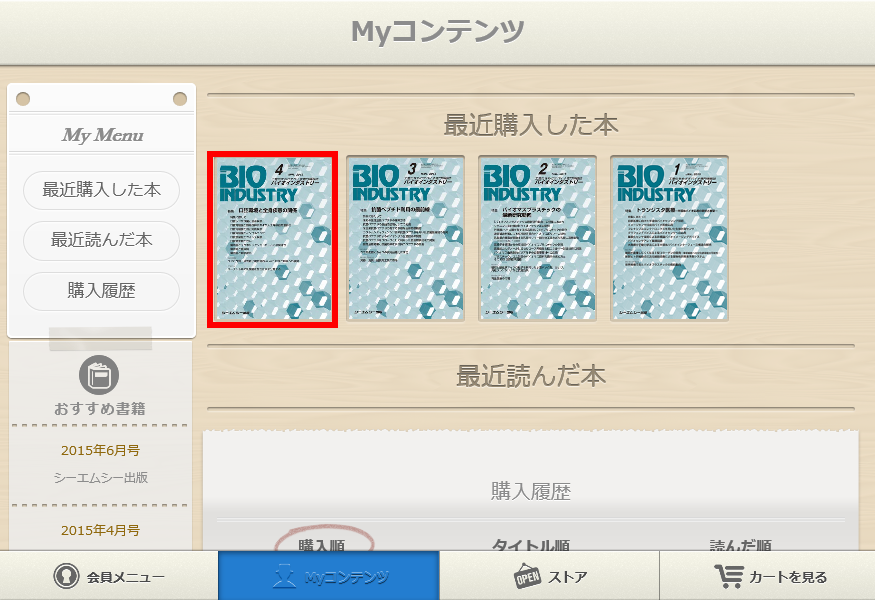Click the Myコンテンツ page title

[438, 31]
